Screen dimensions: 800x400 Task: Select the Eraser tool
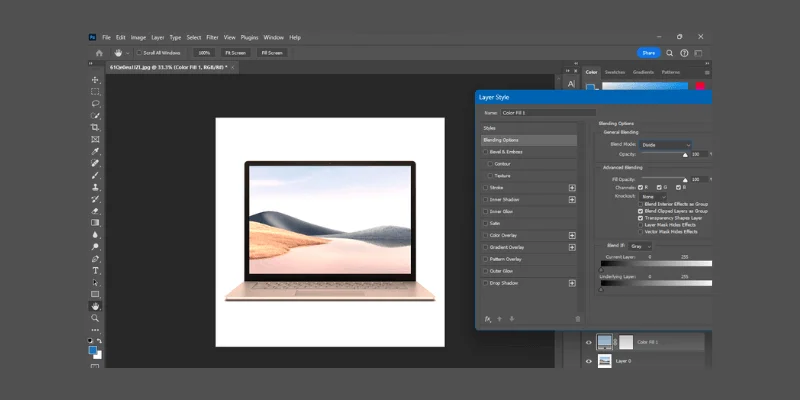95,211
